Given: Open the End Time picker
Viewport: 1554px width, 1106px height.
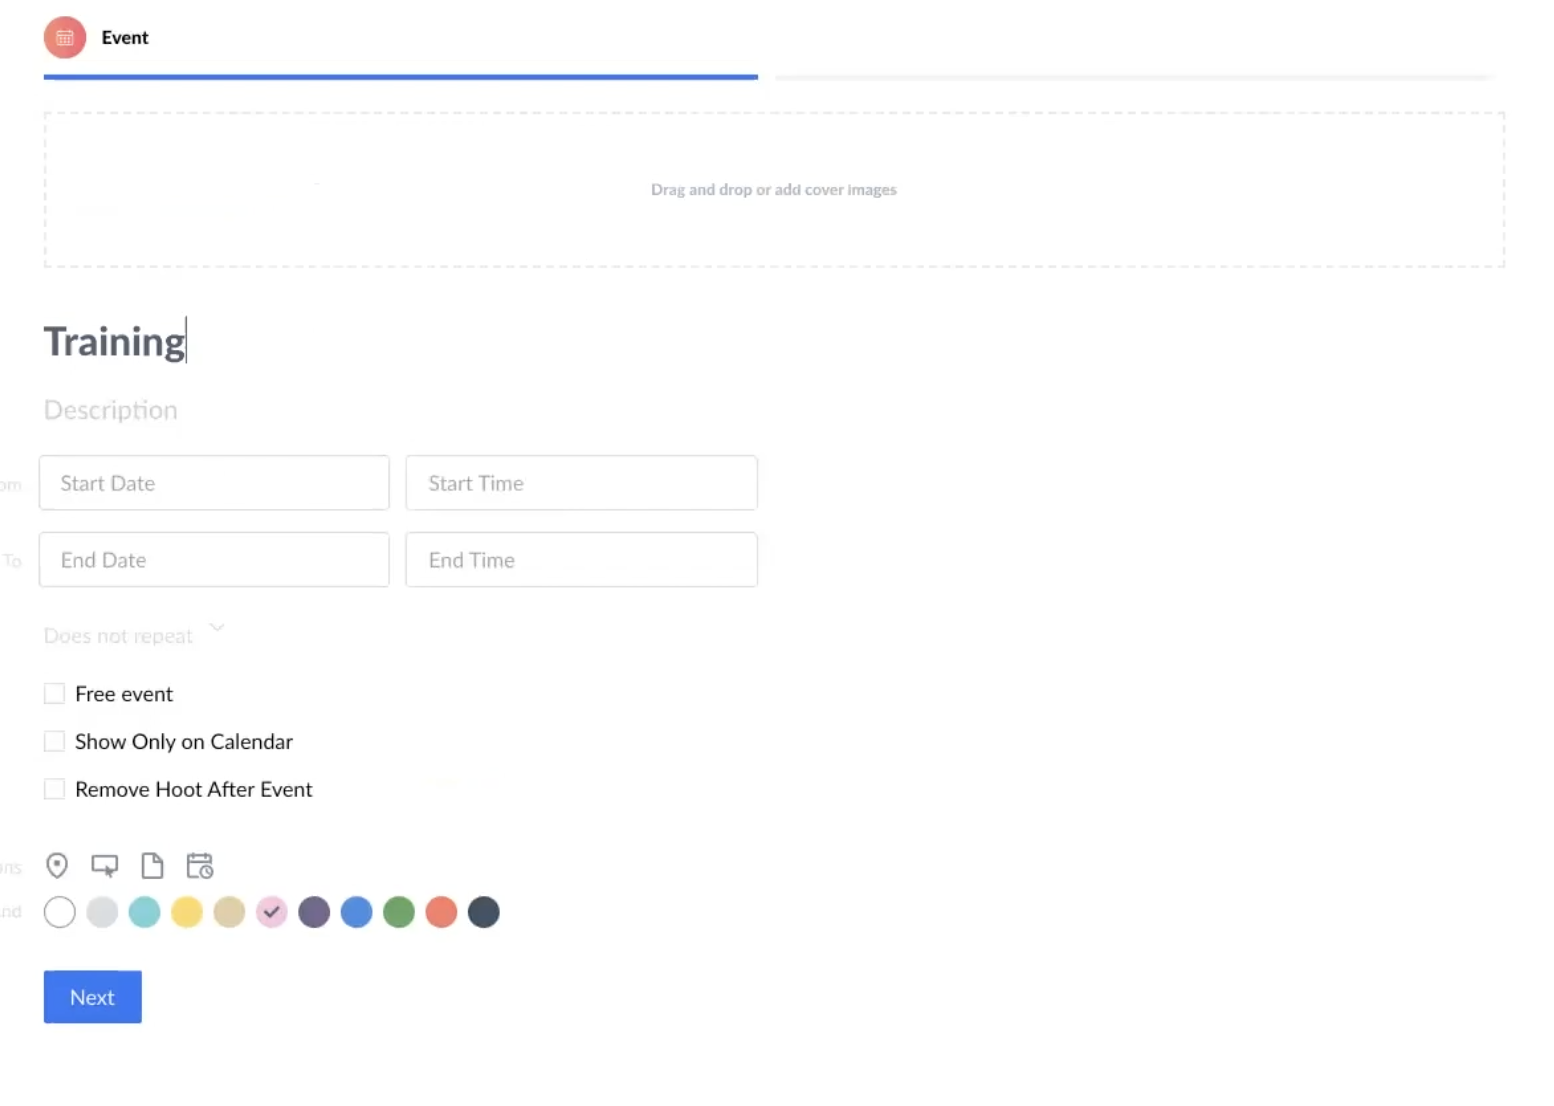Looking at the screenshot, I should click(581, 560).
